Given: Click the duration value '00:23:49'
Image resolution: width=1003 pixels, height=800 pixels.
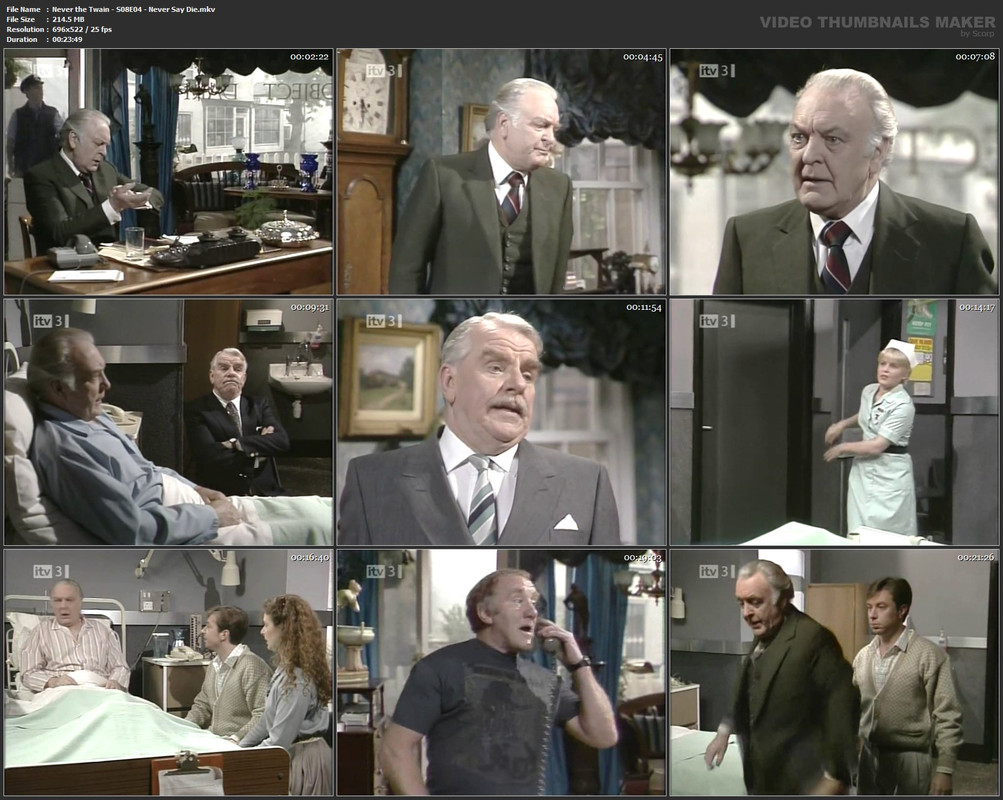Looking at the screenshot, I should tap(67, 39).
